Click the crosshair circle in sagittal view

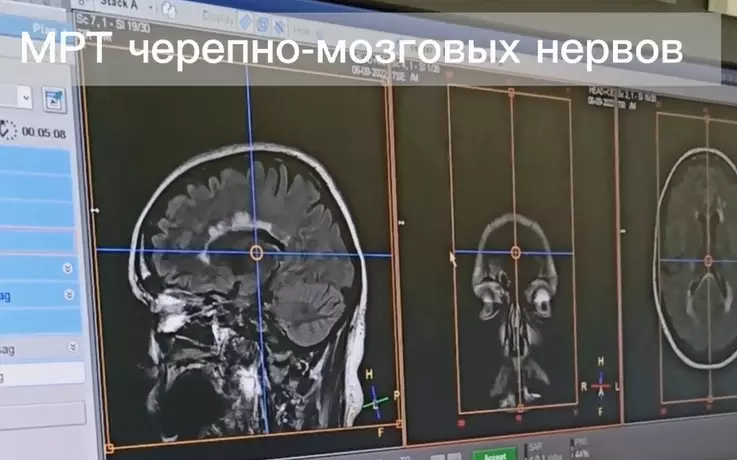click(x=256, y=253)
